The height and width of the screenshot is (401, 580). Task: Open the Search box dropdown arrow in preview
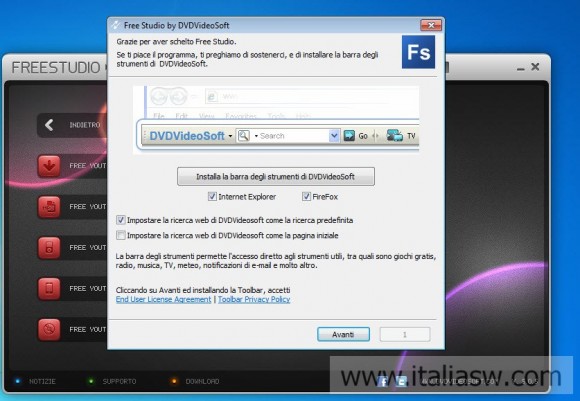pyautogui.click(x=334, y=136)
